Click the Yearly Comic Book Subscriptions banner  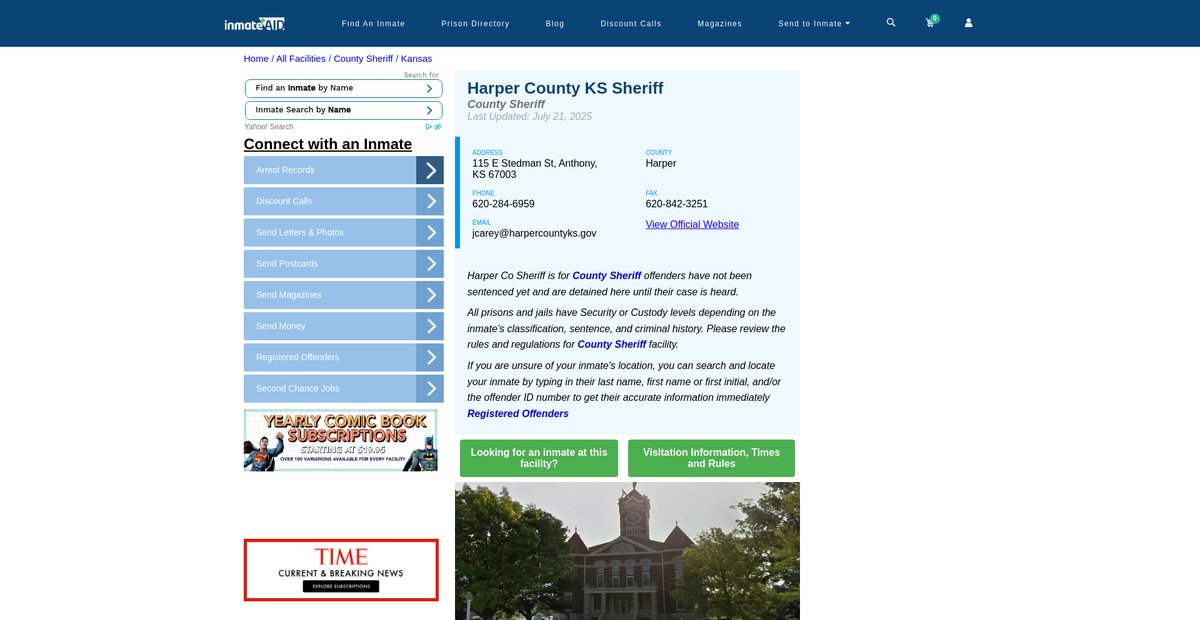[x=341, y=440]
